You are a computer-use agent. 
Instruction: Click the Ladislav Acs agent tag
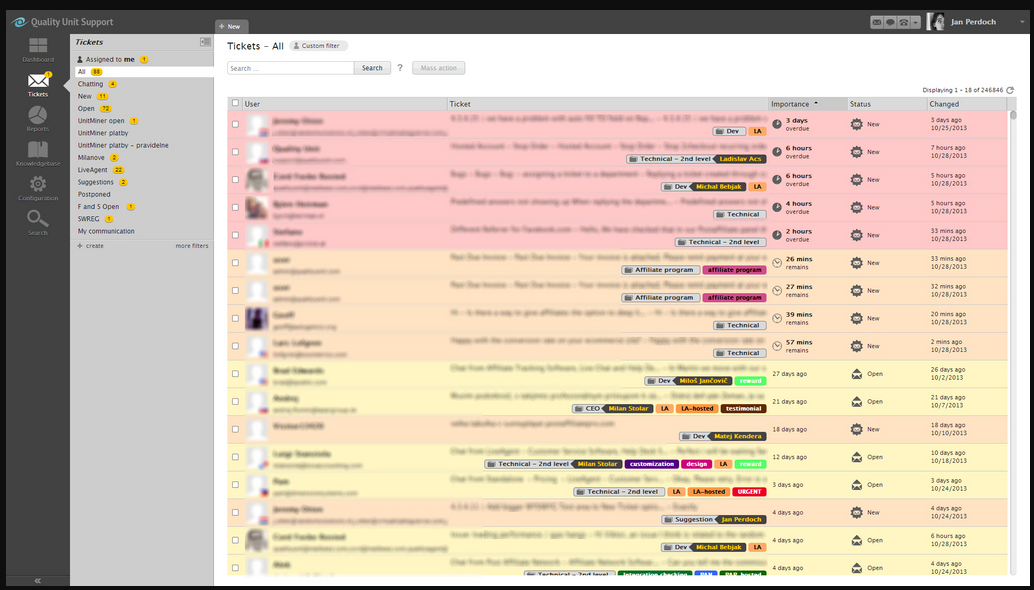tap(740, 159)
